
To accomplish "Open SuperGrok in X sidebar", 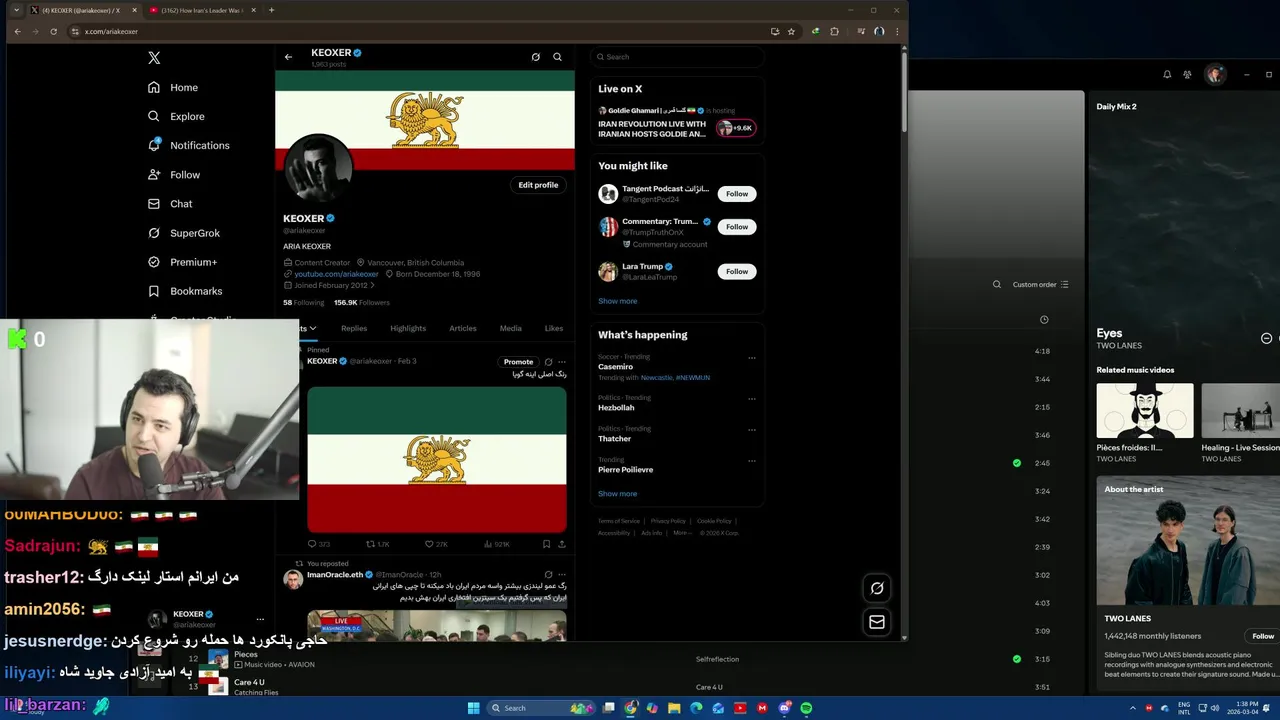I will click(184, 233).
